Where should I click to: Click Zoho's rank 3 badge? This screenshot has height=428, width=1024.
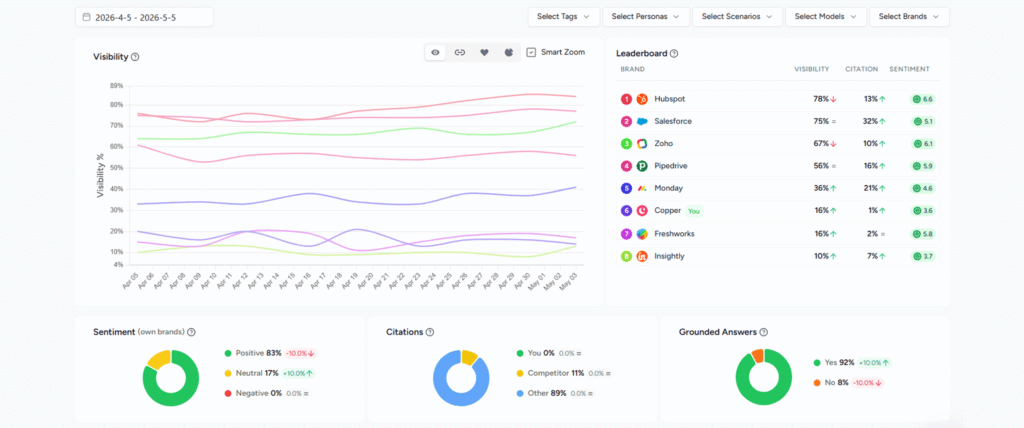click(x=626, y=144)
